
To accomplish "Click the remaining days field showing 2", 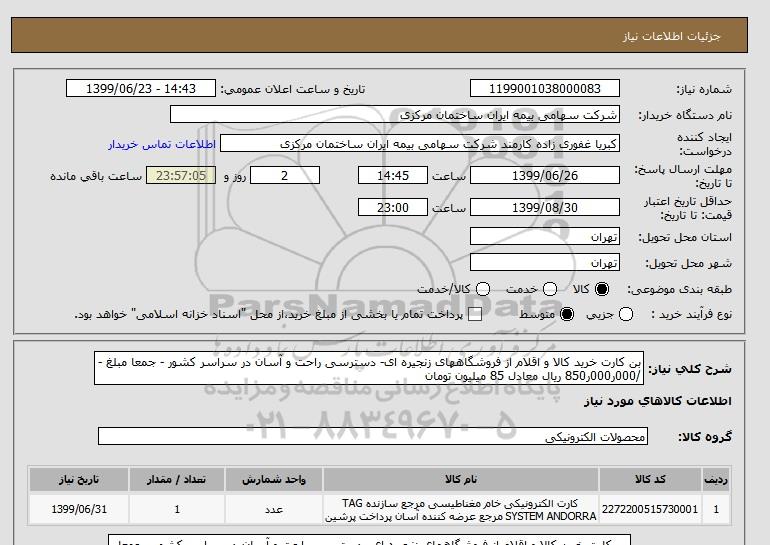I will [x=285, y=175].
